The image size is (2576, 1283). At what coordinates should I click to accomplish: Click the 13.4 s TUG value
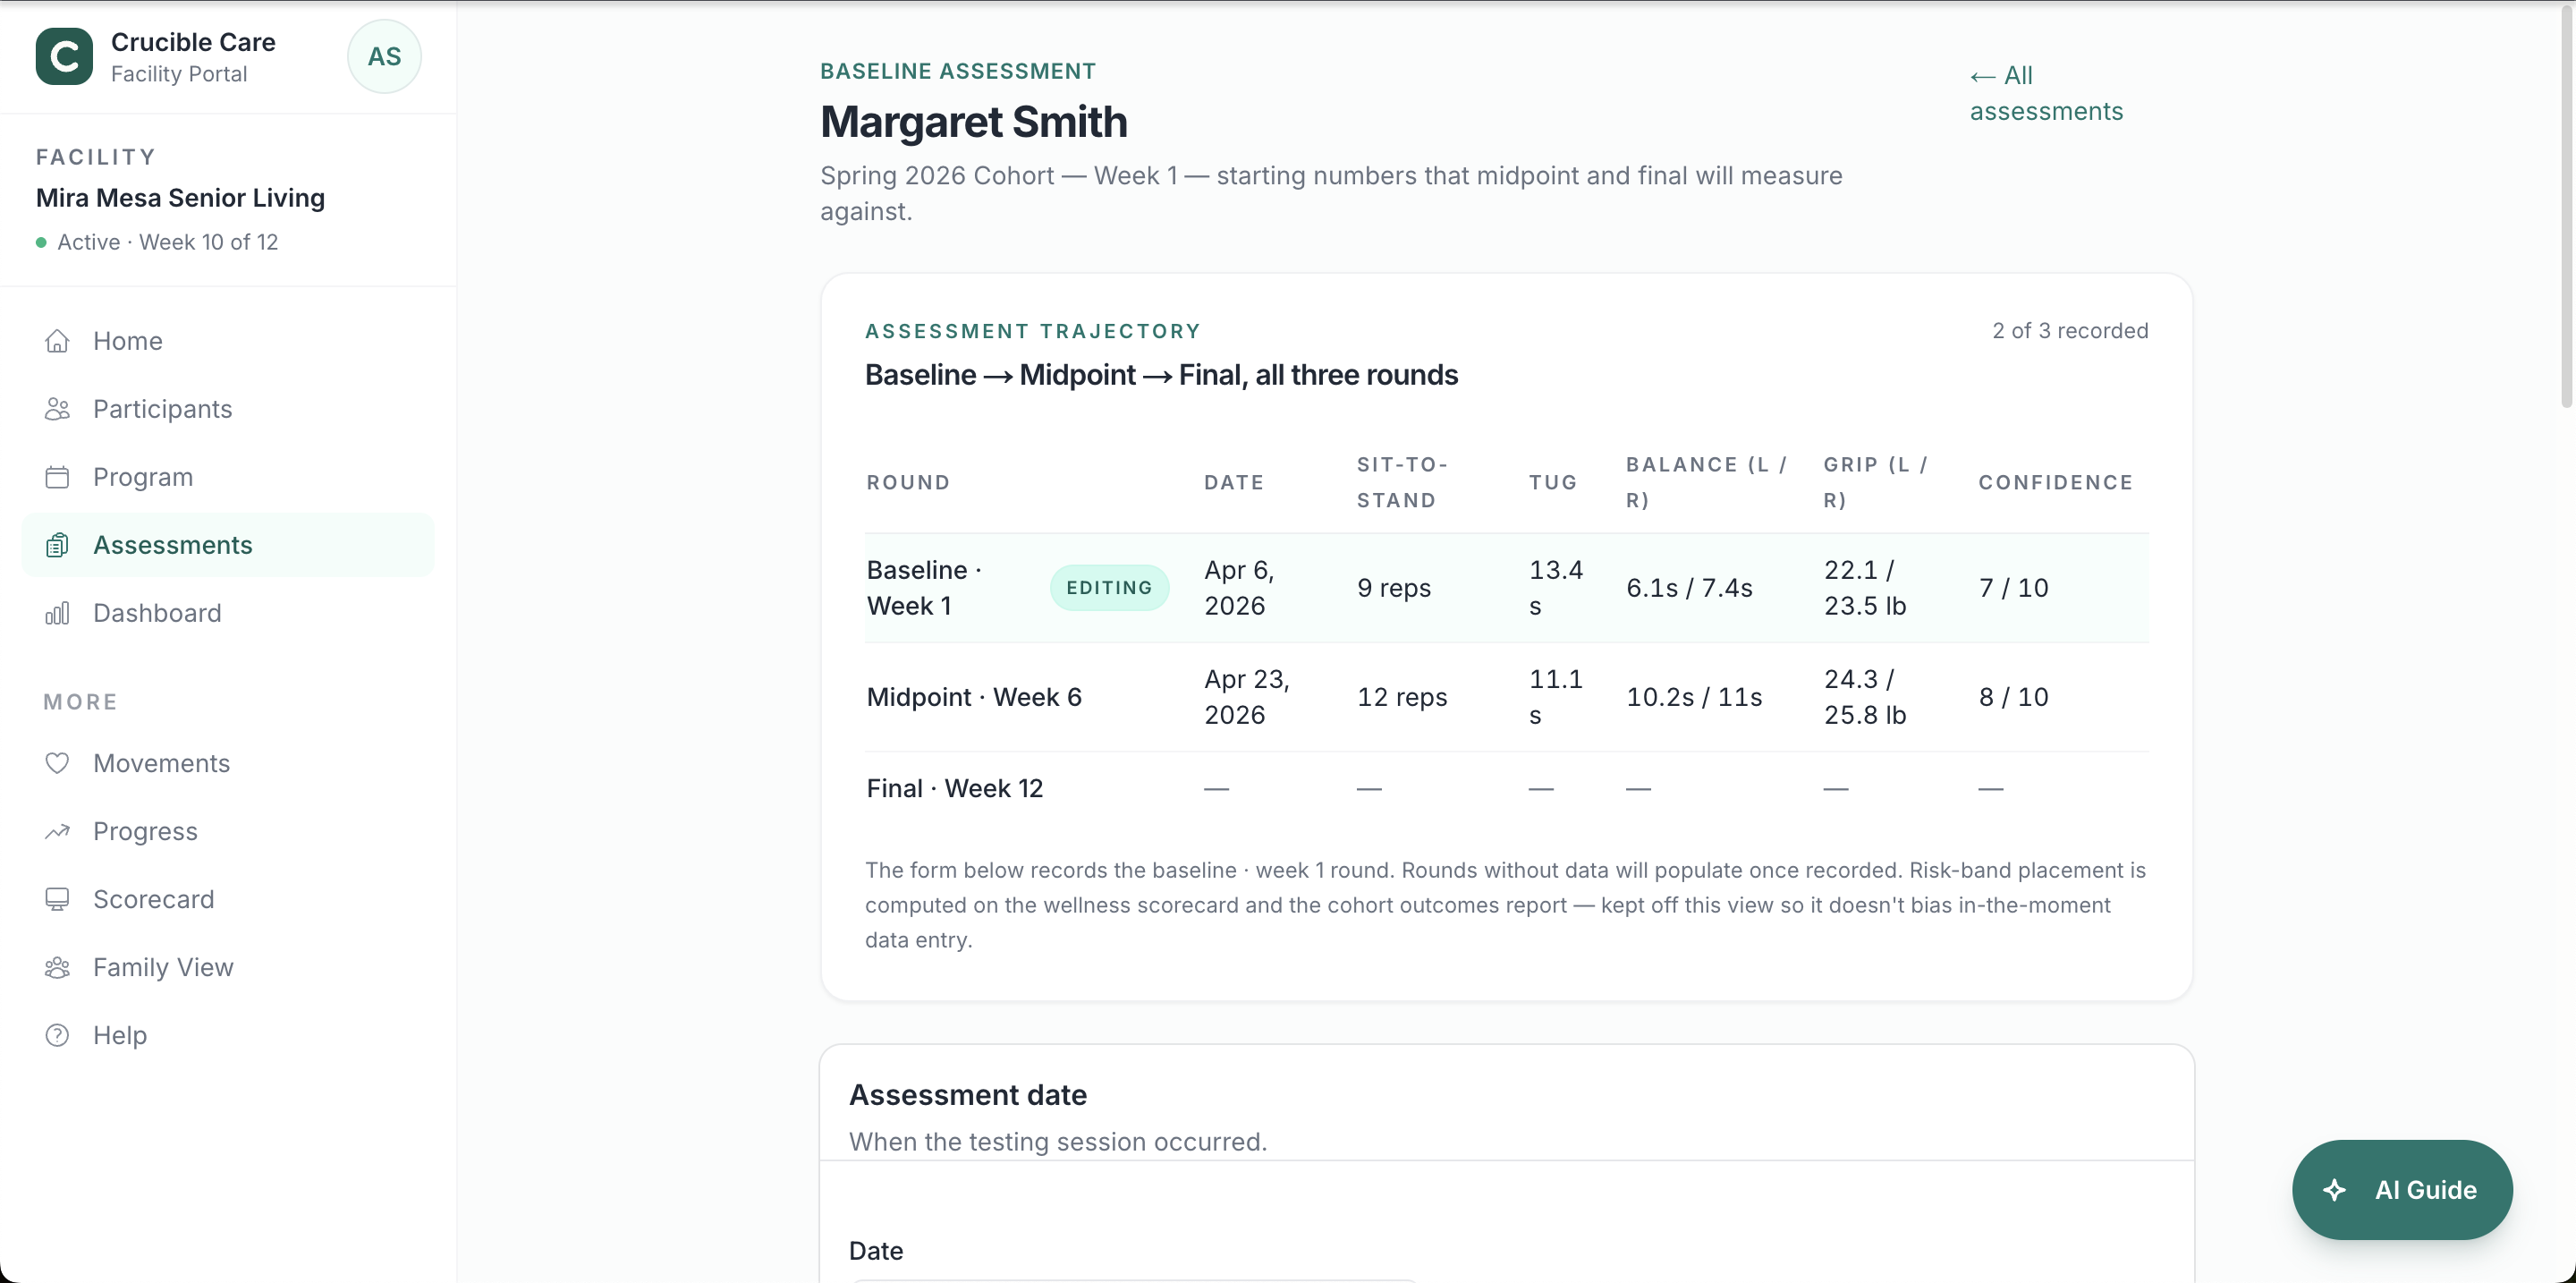pyautogui.click(x=1556, y=588)
